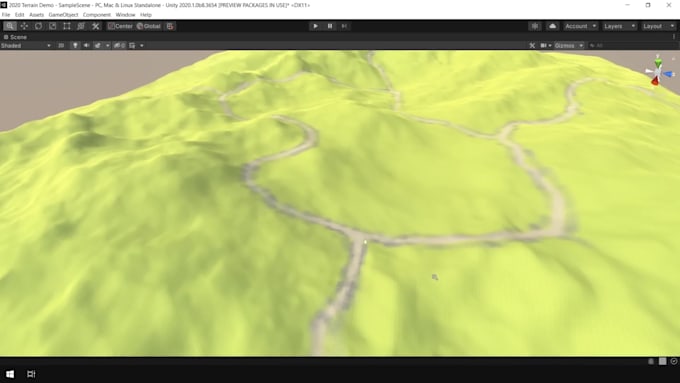Toggle scene audio
Image resolution: width=680 pixels, height=383 pixels.
pos(86,46)
